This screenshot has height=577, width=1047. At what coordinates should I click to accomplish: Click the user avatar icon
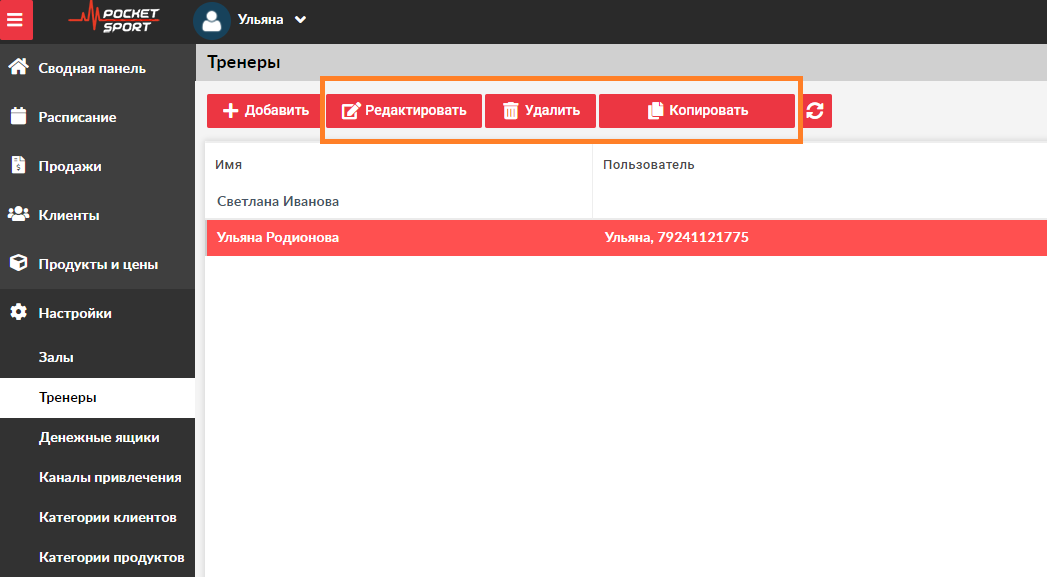[x=211, y=20]
